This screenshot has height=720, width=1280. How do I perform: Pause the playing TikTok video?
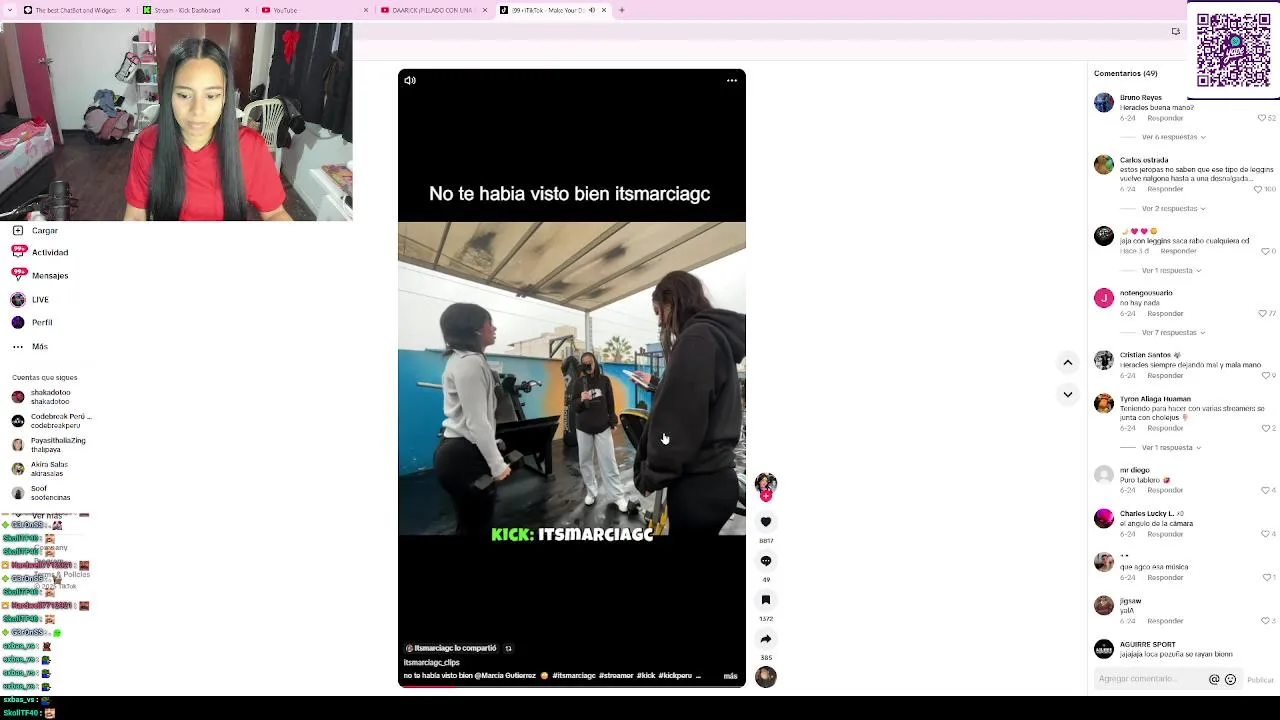[x=572, y=378]
